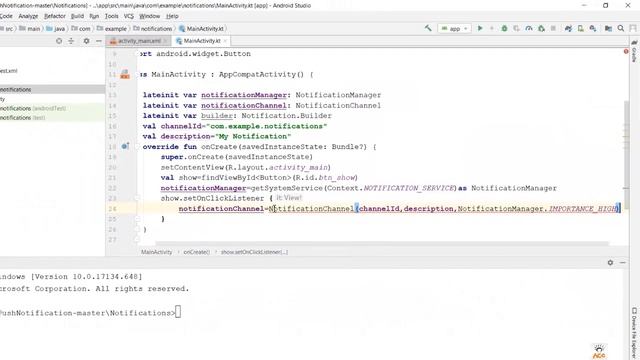This screenshot has height=360, width=640.
Task: Click the fold end marker on line 25
Action: 138,219
